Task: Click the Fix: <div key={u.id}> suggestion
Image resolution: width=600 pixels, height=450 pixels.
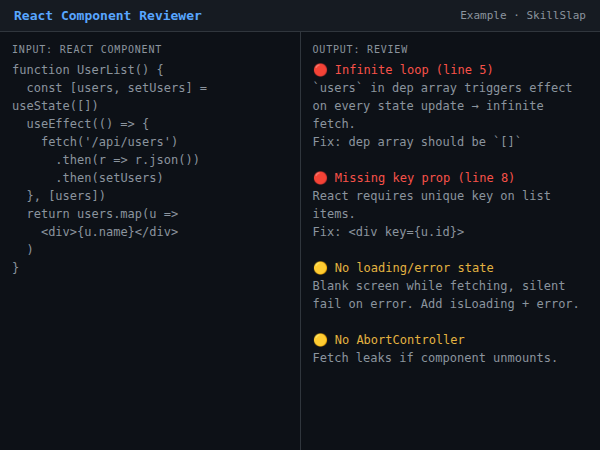Action: pyautogui.click(x=388, y=232)
